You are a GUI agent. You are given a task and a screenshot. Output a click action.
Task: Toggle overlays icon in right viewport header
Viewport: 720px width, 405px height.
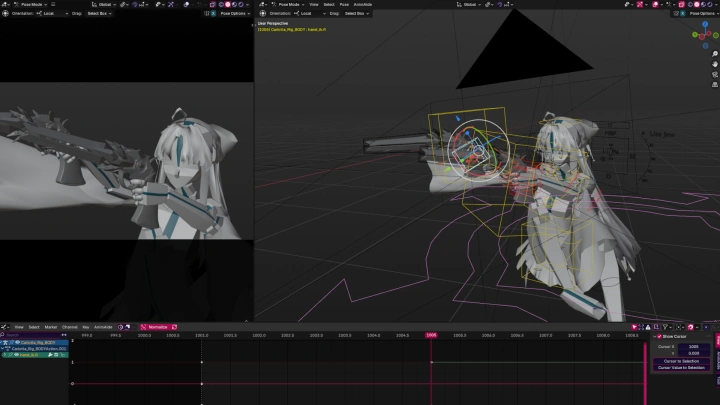[x=655, y=5]
